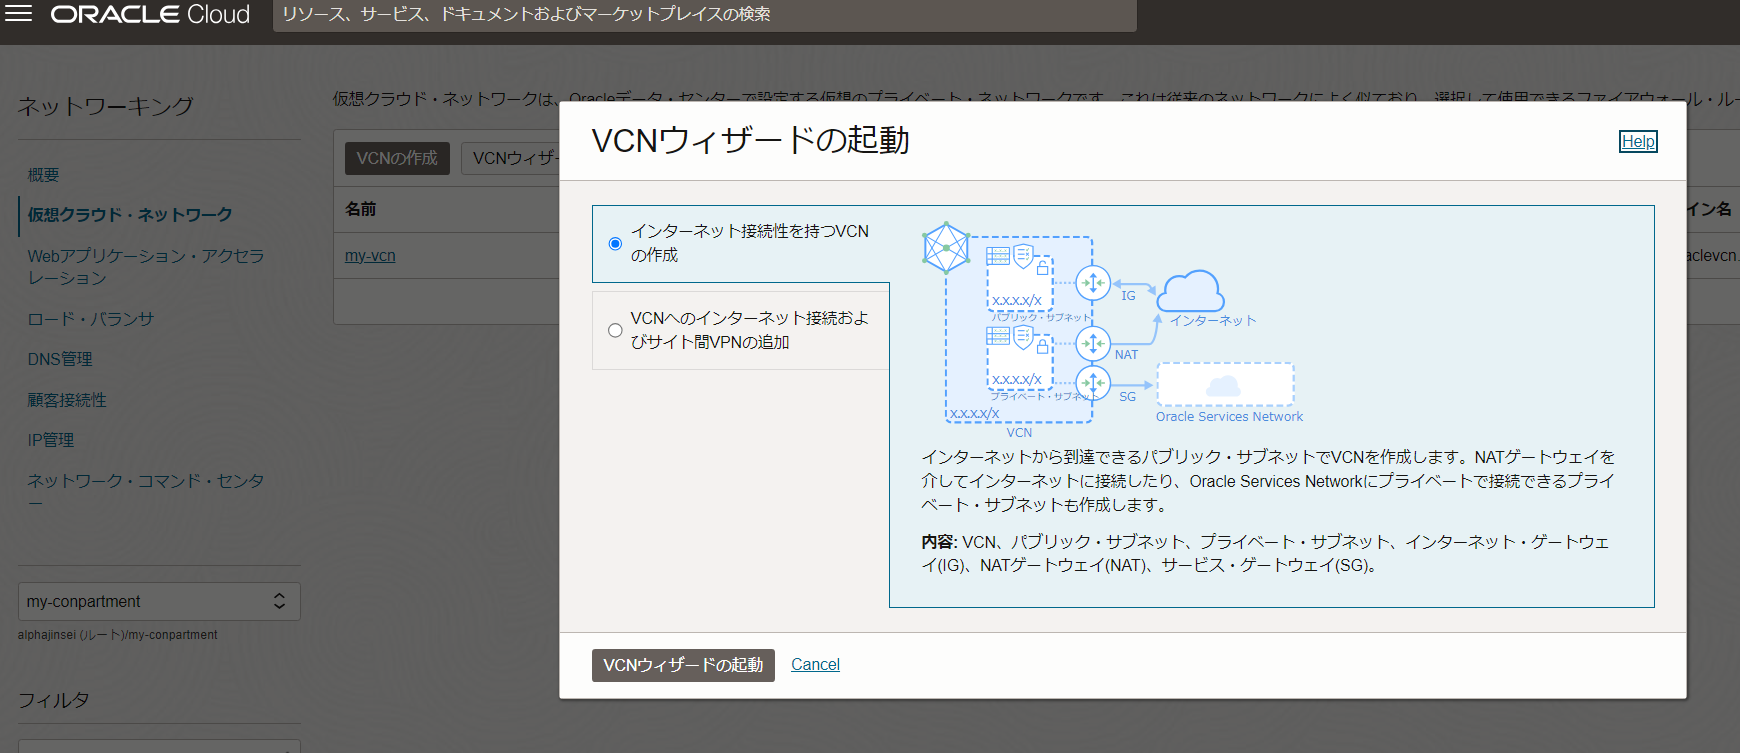Open the hamburger navigation menu
1740x753 pixels.
[19, 14]
